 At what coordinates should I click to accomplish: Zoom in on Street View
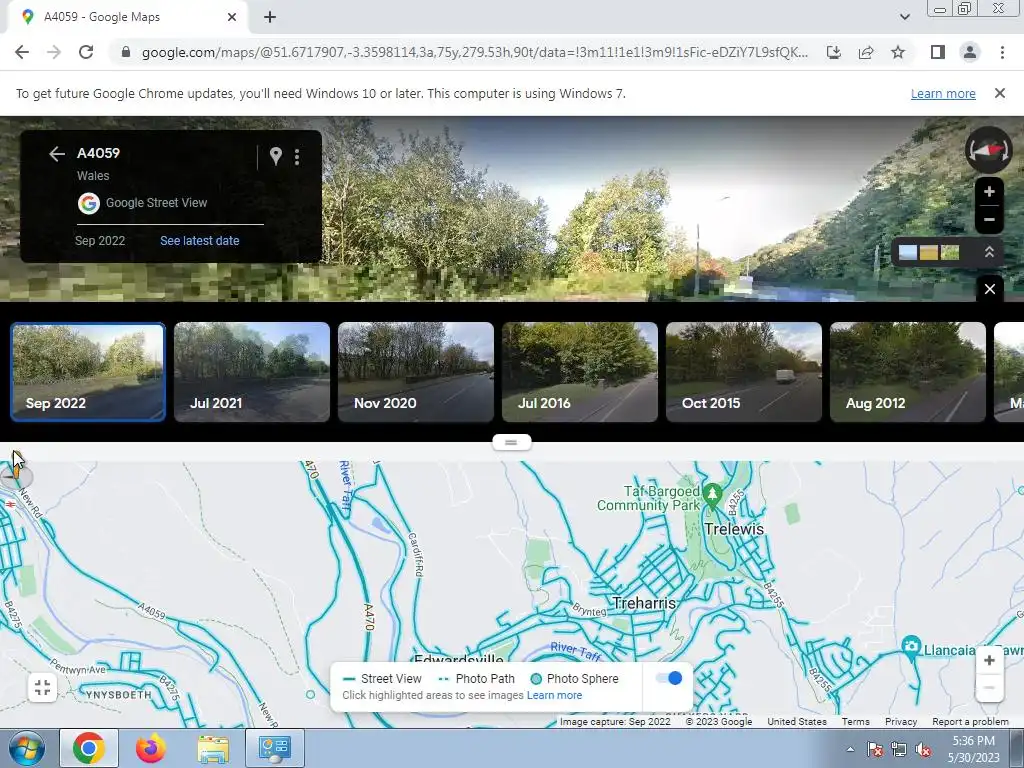point(989,191)
